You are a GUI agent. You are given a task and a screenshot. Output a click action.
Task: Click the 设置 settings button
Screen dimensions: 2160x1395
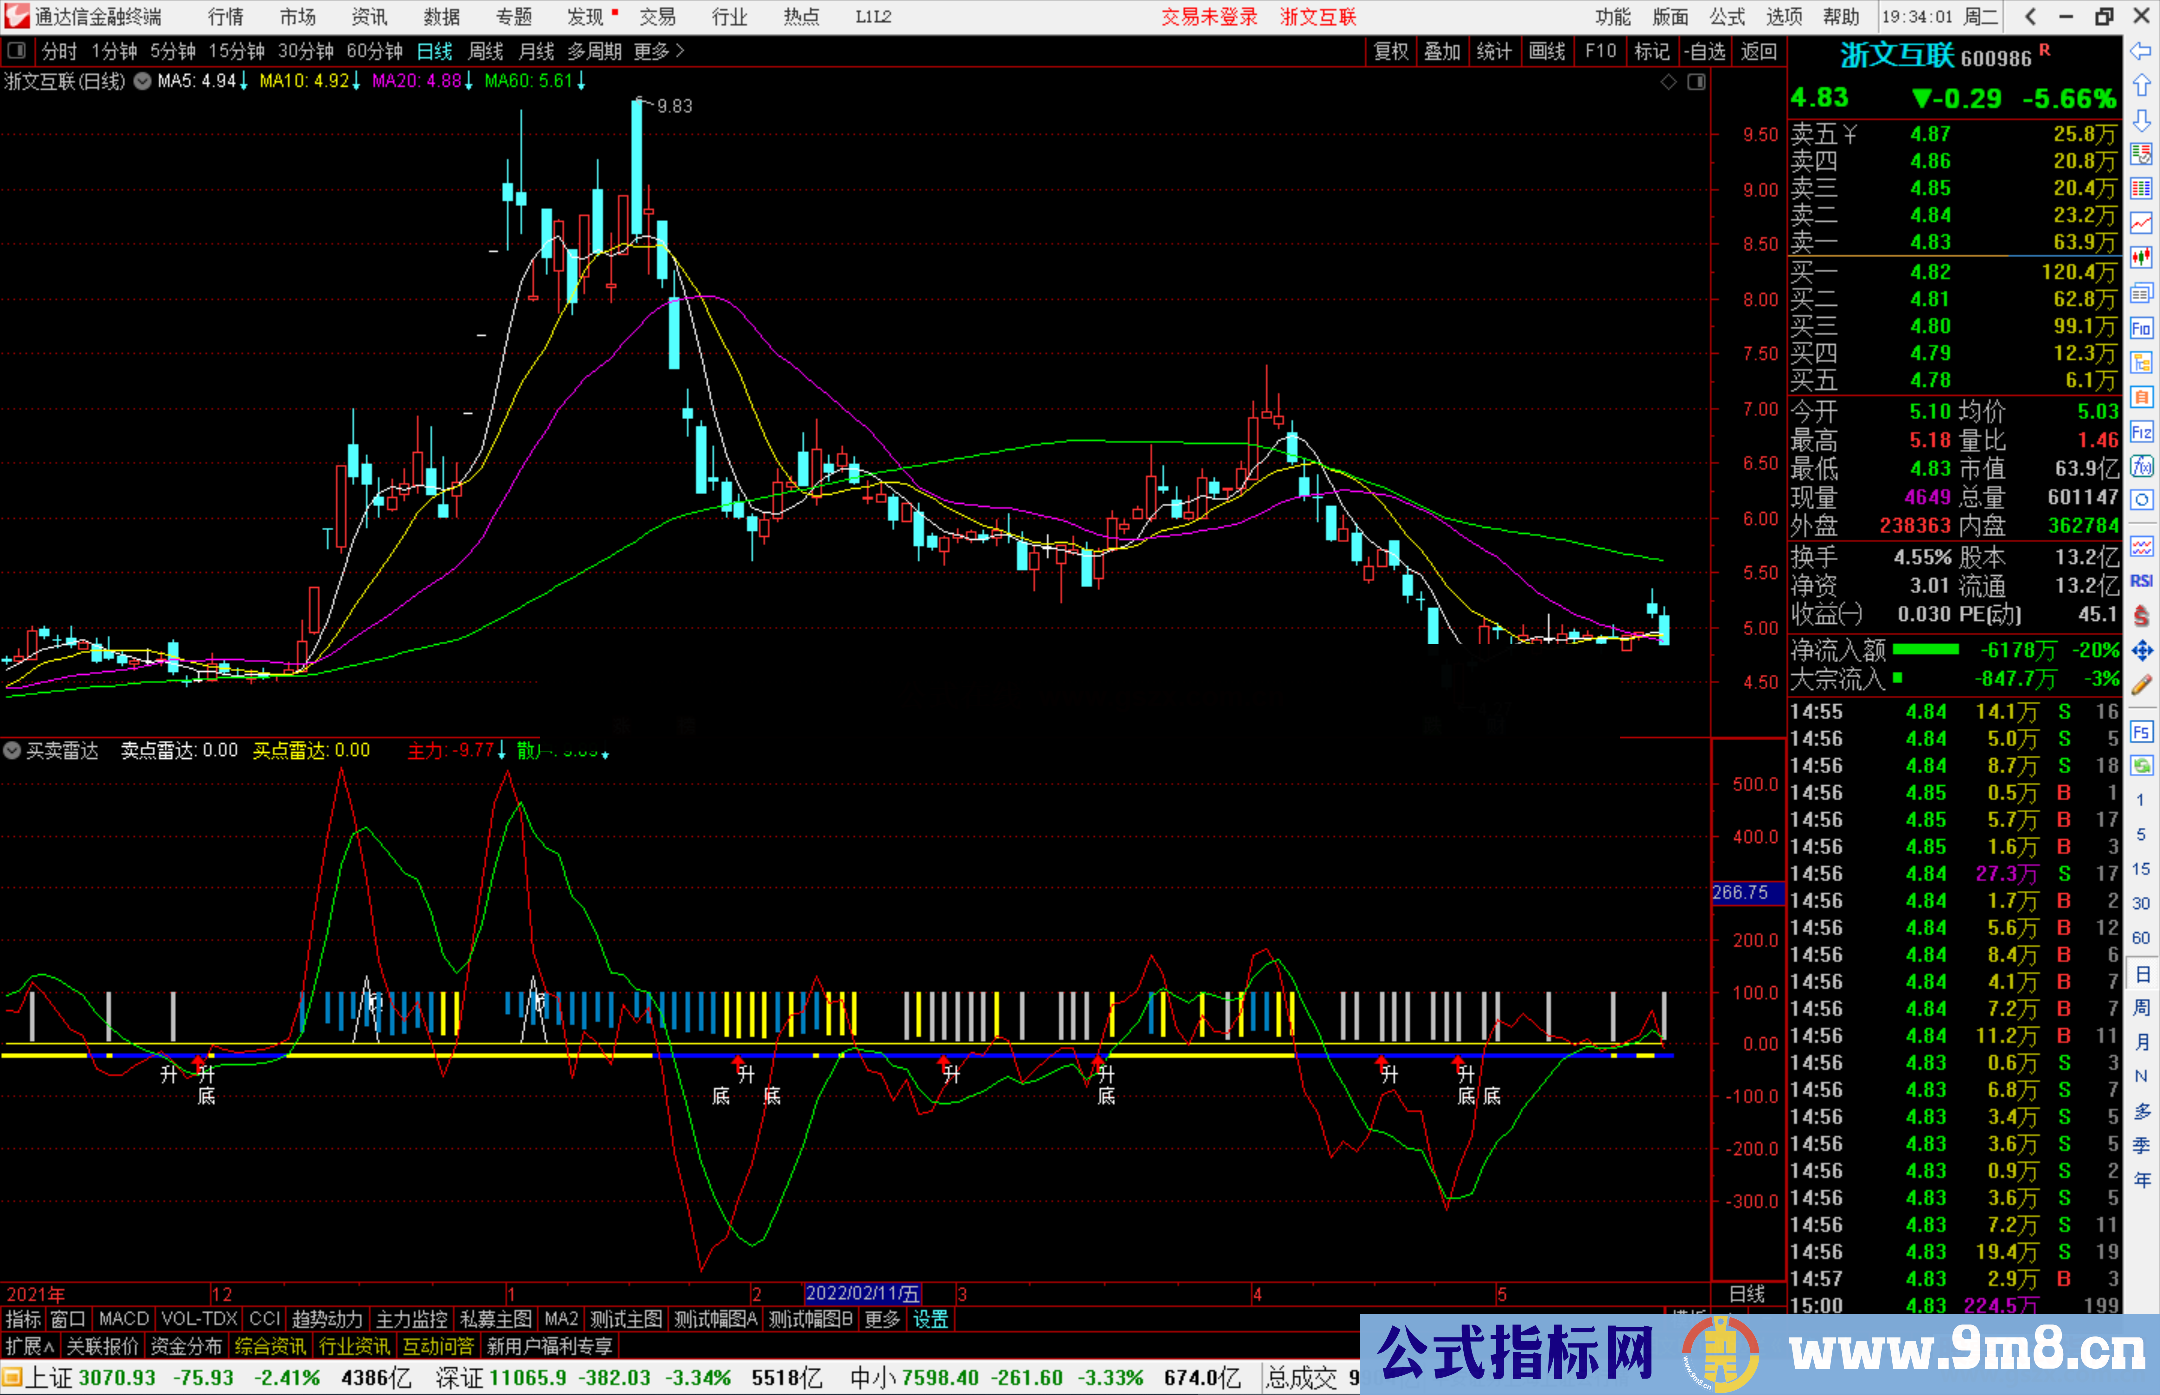(929, 1319)
